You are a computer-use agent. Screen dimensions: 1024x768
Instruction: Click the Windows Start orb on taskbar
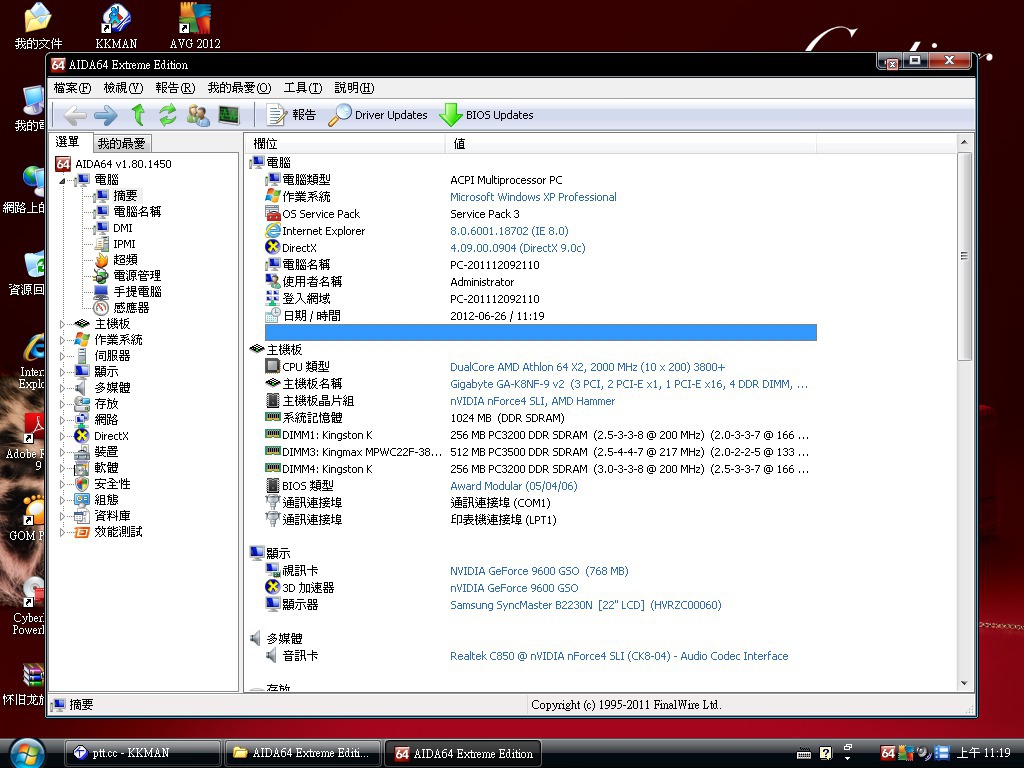point(27,752)
